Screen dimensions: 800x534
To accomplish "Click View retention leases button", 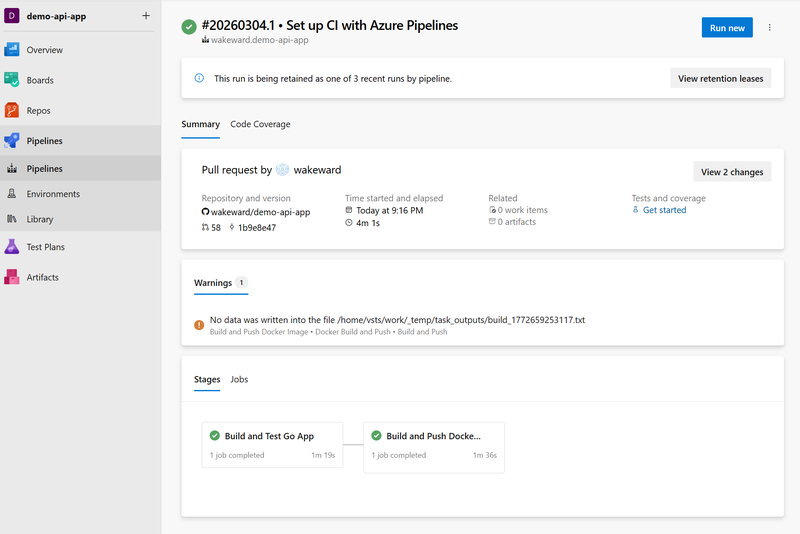I will [x=720, y=78].
